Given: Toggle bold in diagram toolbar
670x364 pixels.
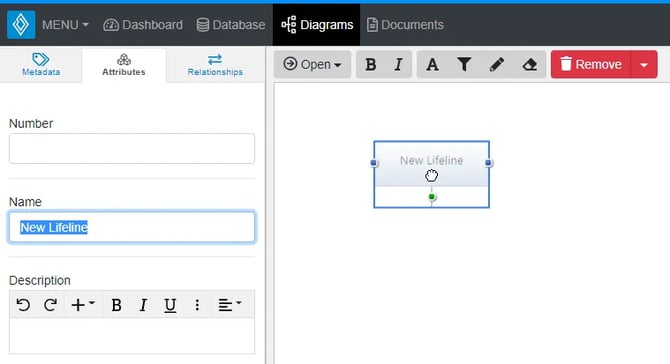Looking at the screenshot, I should (370, 65).
